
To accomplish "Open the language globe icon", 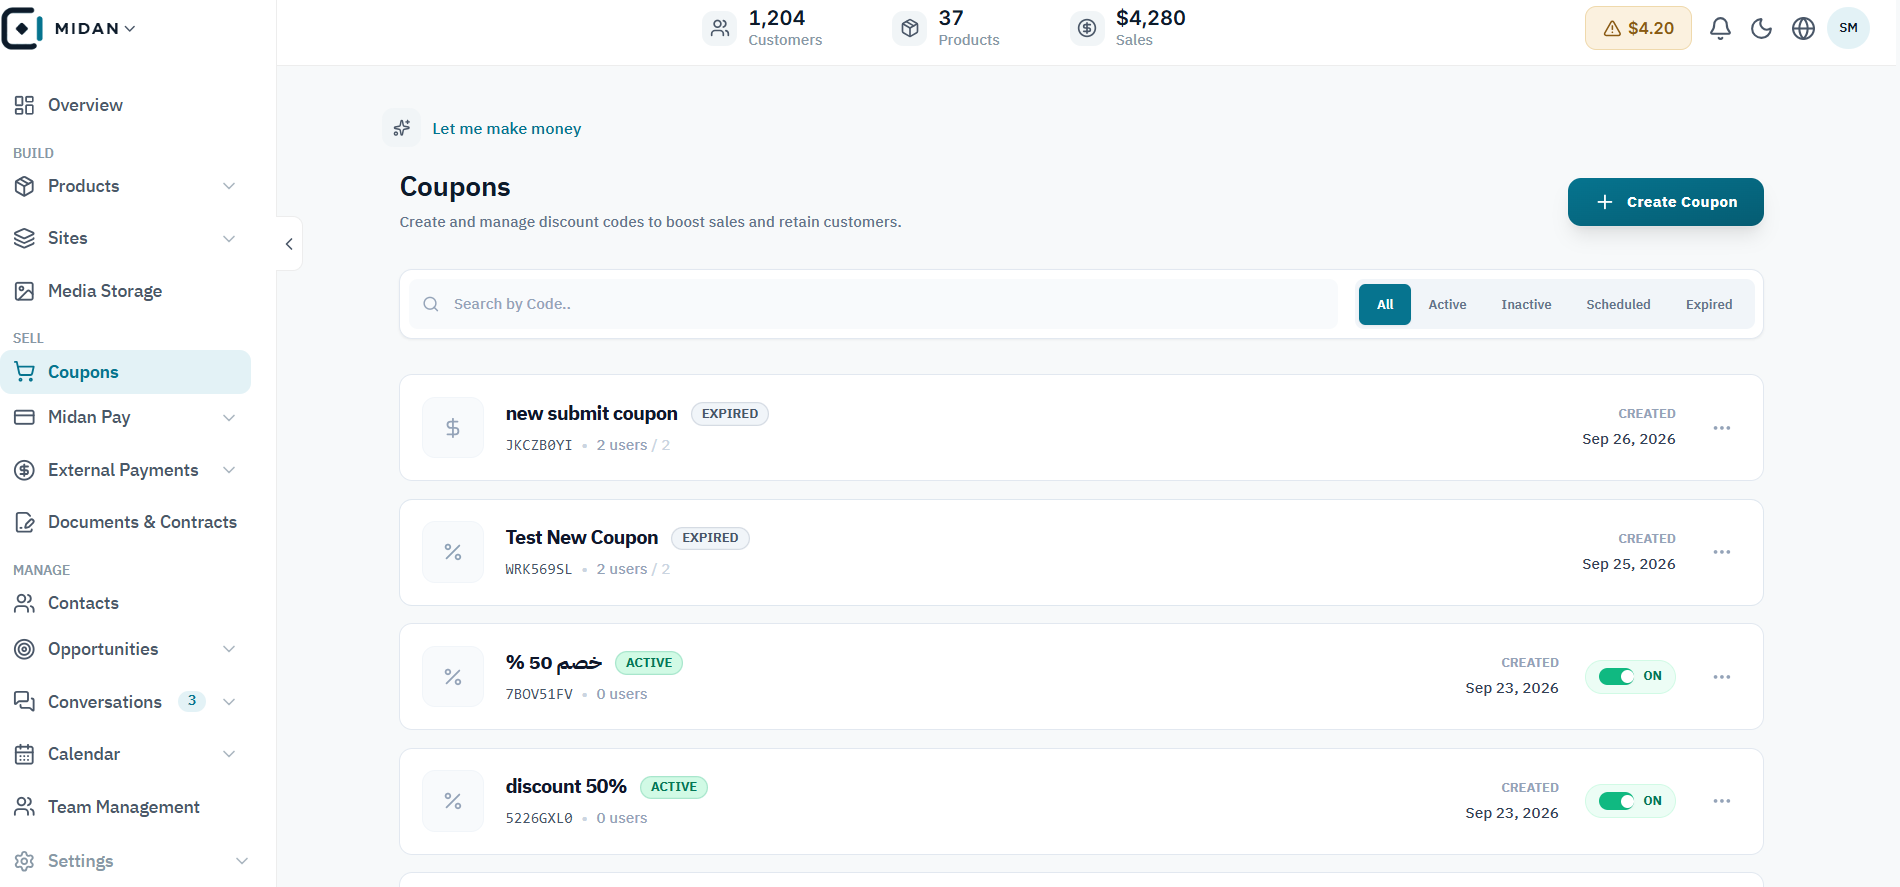I will (x=1803, y=28).
